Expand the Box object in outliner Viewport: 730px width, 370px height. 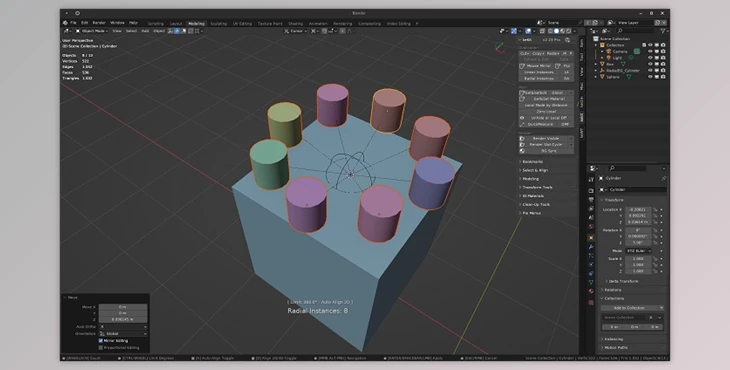click(x=595, y=64)
